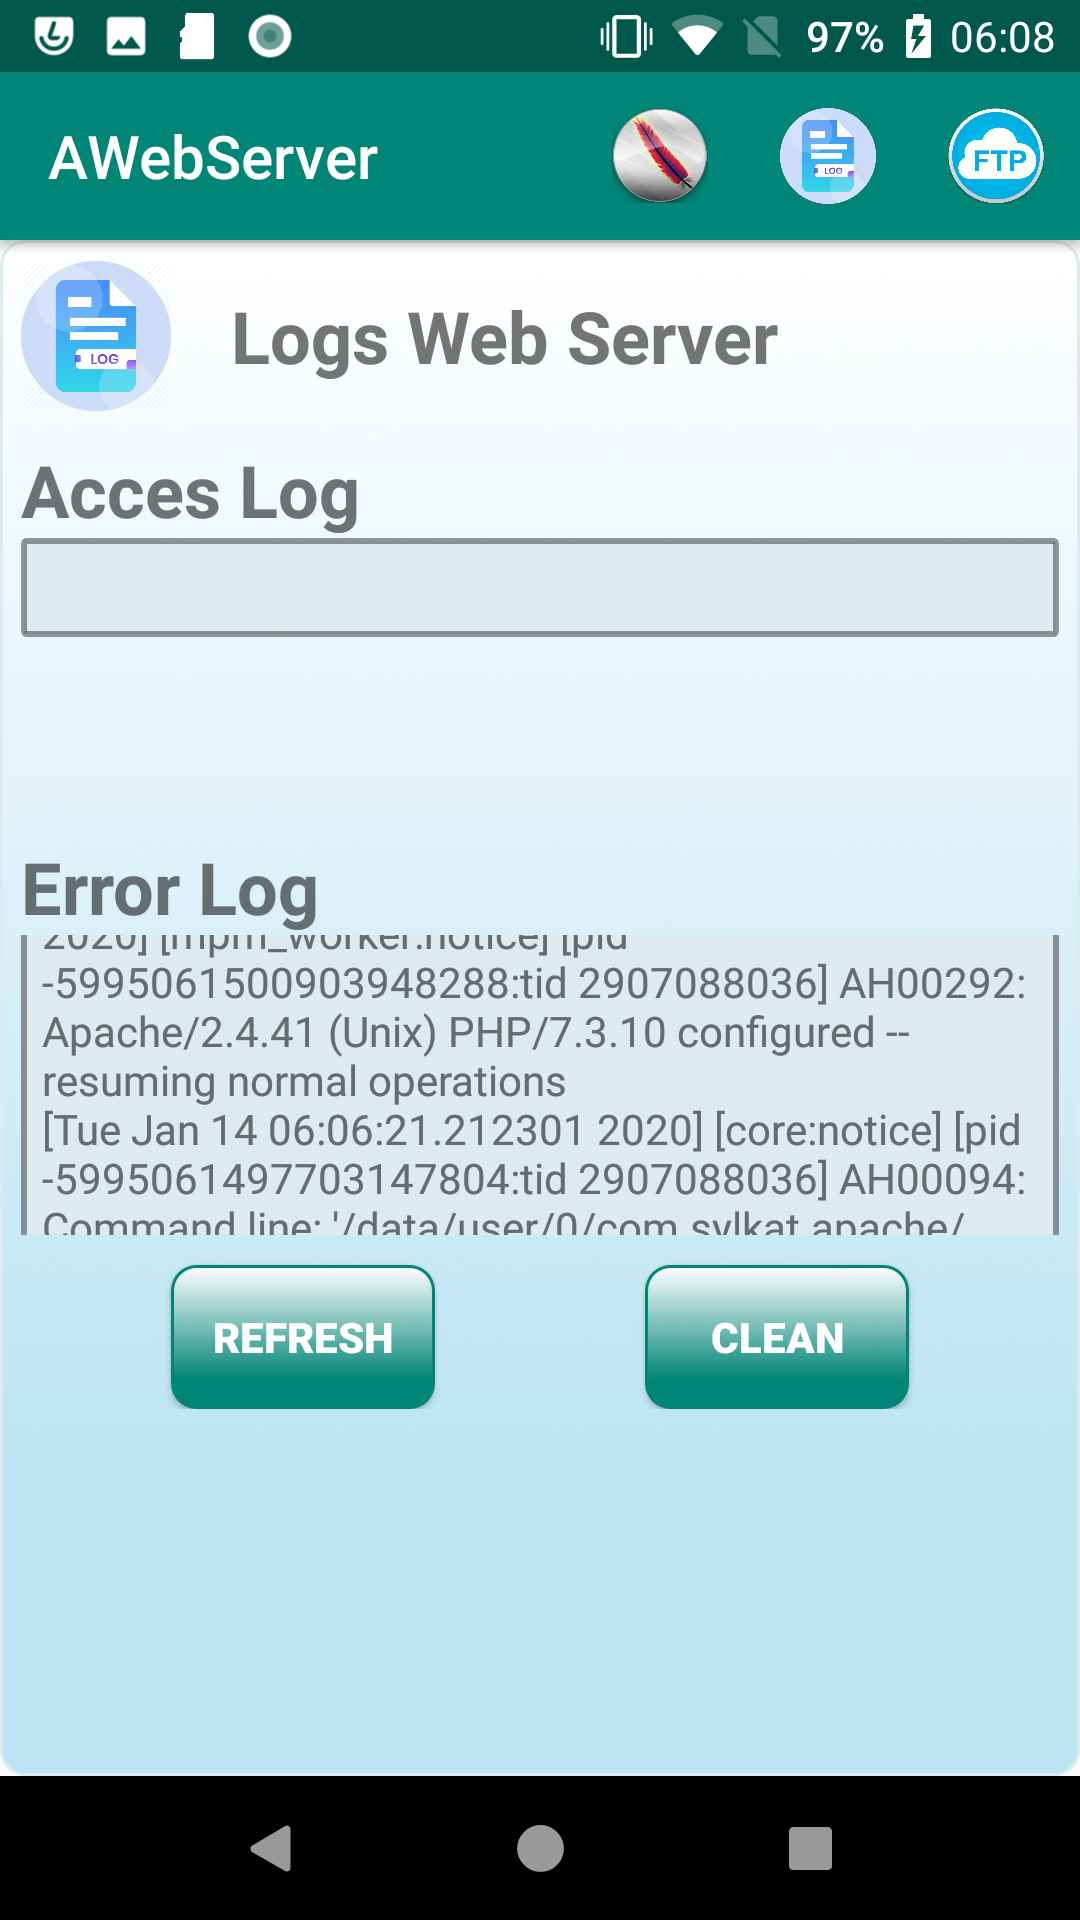Tap the picture notification icon in status bar

(126, 37)
